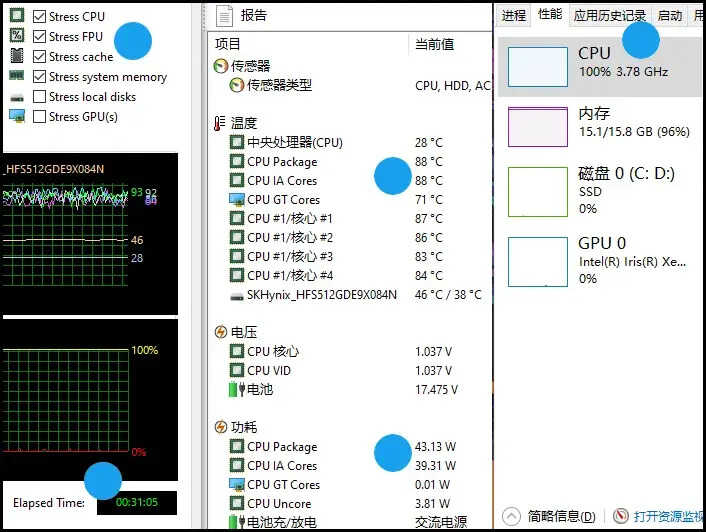706x532 pixels.
Task: Click the percent icon beside Stress FPU
Action: pyautogui.click(x=17, y=35)
